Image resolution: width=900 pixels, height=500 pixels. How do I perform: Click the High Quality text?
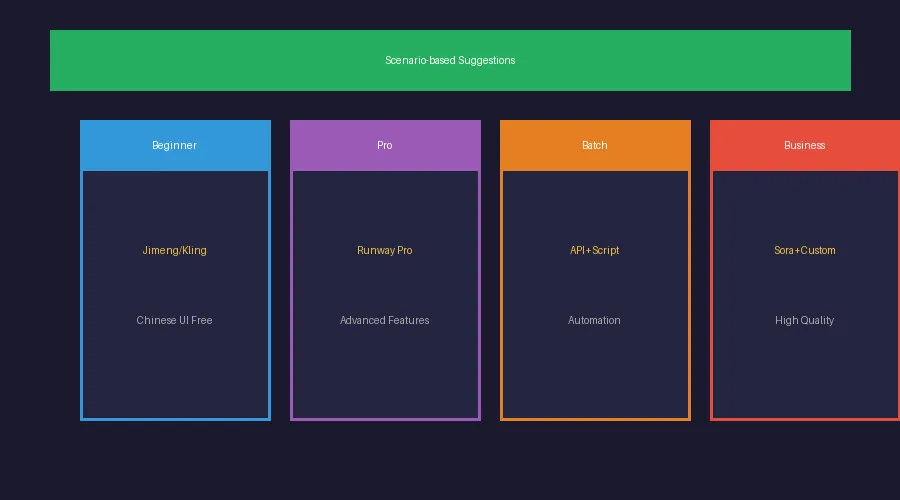805,320
